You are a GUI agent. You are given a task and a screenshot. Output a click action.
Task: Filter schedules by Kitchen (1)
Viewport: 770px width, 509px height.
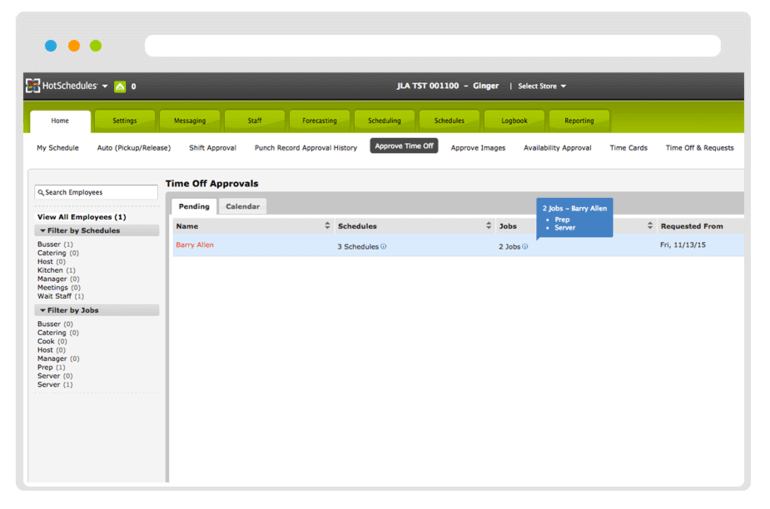click(56, 270)
